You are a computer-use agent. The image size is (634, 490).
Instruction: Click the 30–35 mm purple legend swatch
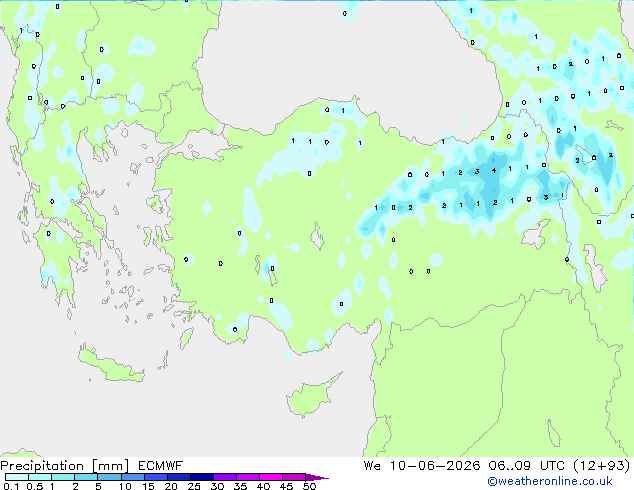click(224, 477)
